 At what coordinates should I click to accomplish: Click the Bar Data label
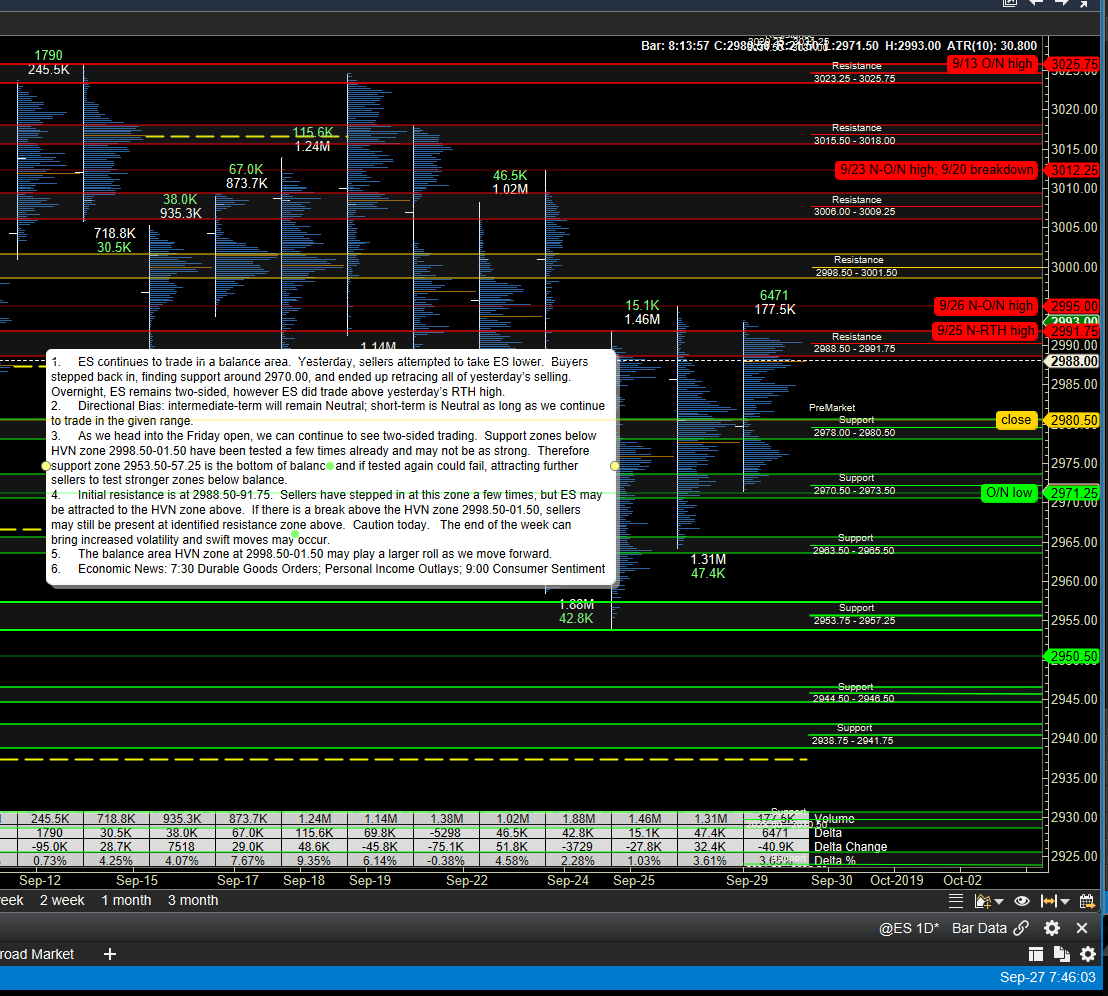pos(979,928)
